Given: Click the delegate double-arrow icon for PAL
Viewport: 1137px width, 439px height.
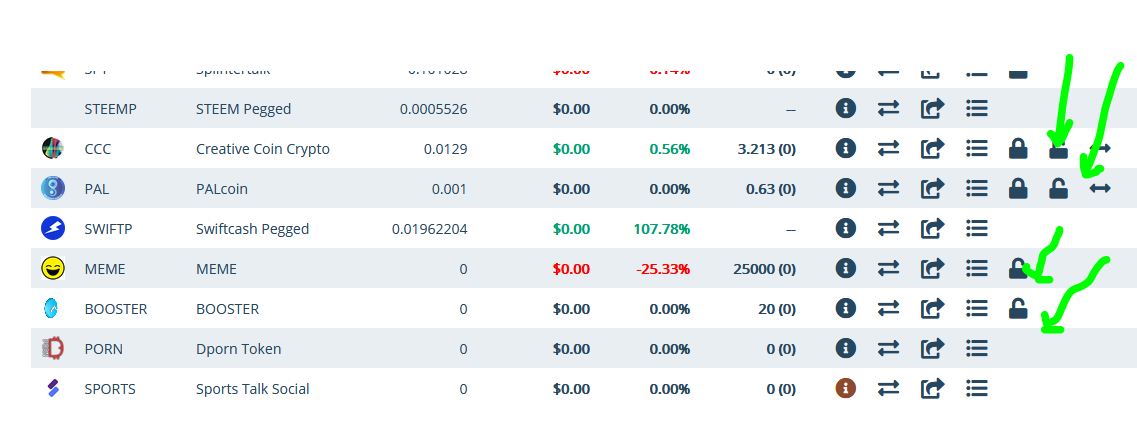Looking at the screenshot, I should [1100, 188].
